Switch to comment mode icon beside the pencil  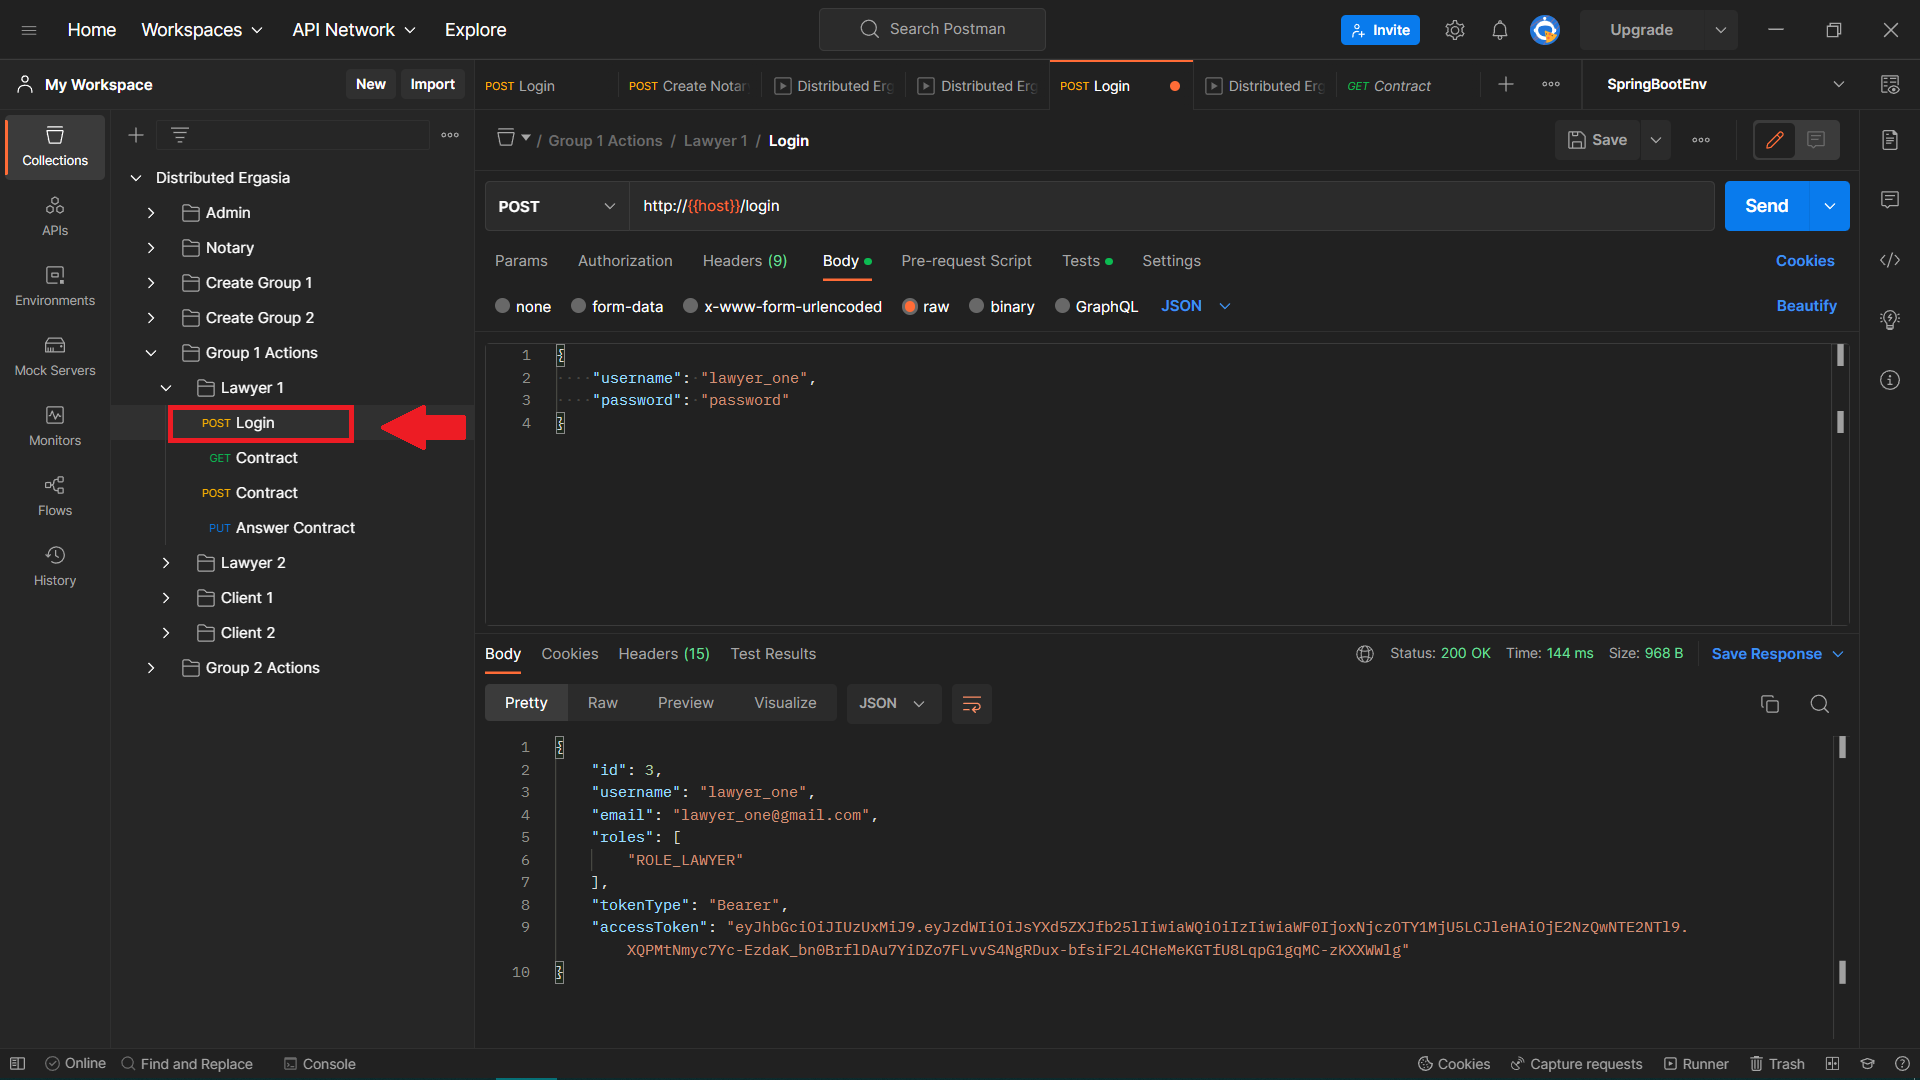1816,140
